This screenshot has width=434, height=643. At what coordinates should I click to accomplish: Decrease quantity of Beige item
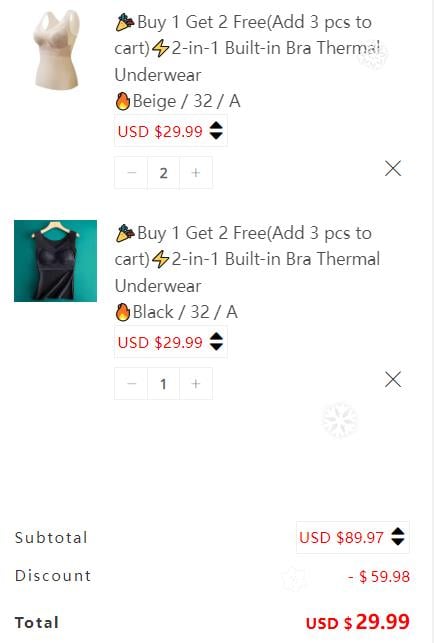click(131, 173)
